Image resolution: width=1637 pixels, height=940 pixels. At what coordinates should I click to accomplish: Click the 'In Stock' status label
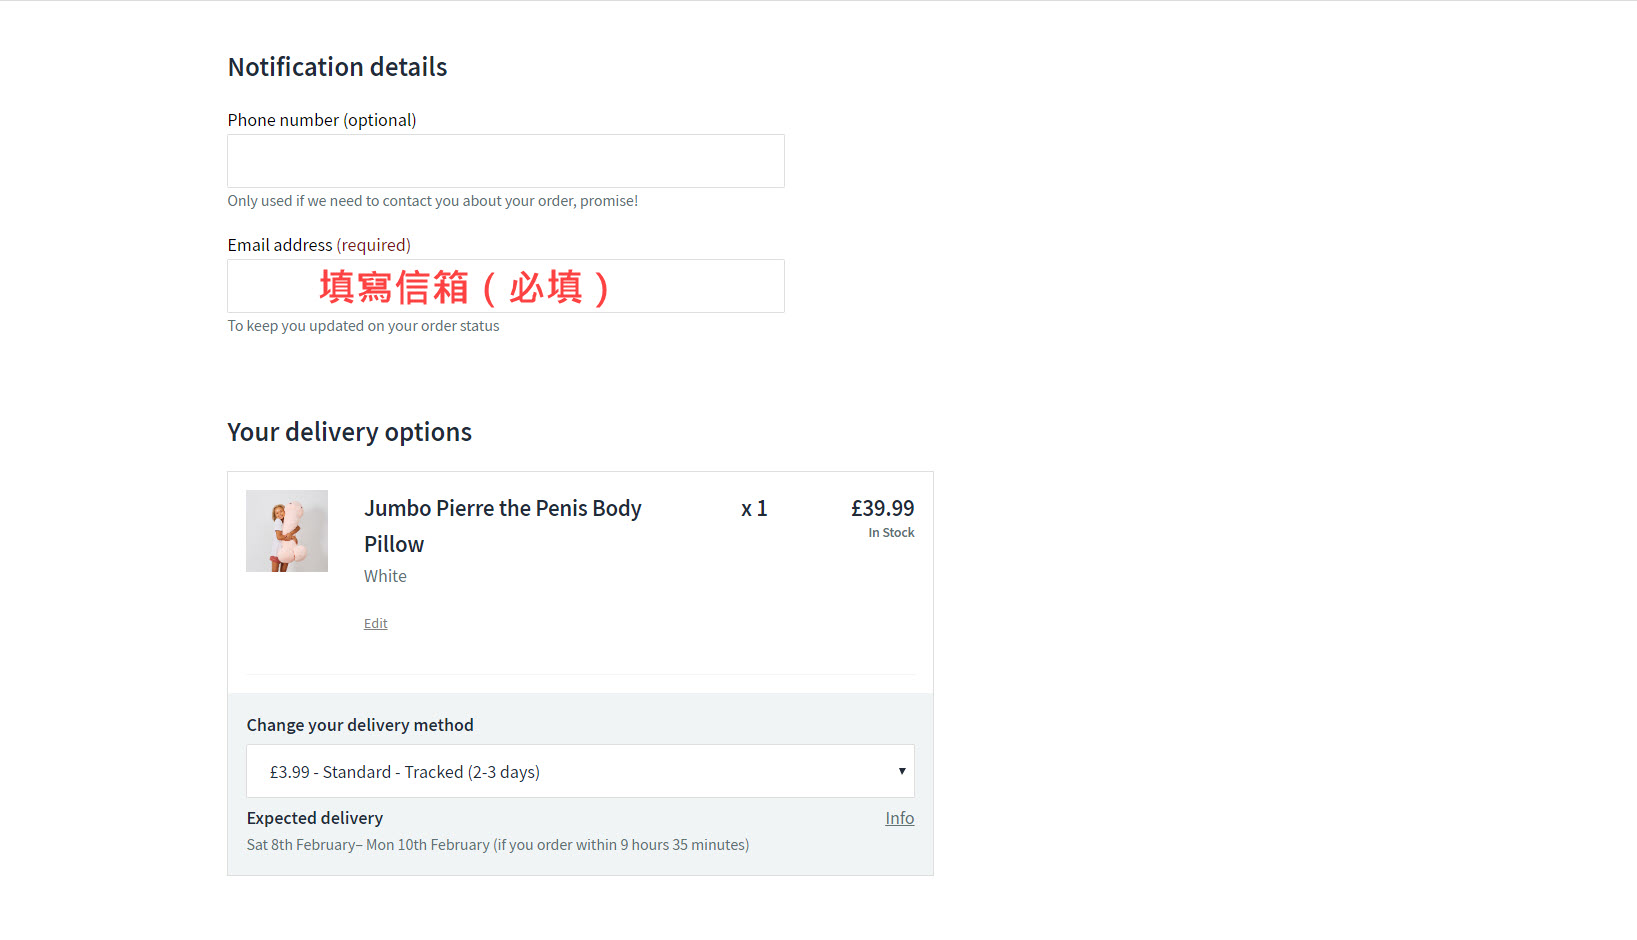coord(891,533)
